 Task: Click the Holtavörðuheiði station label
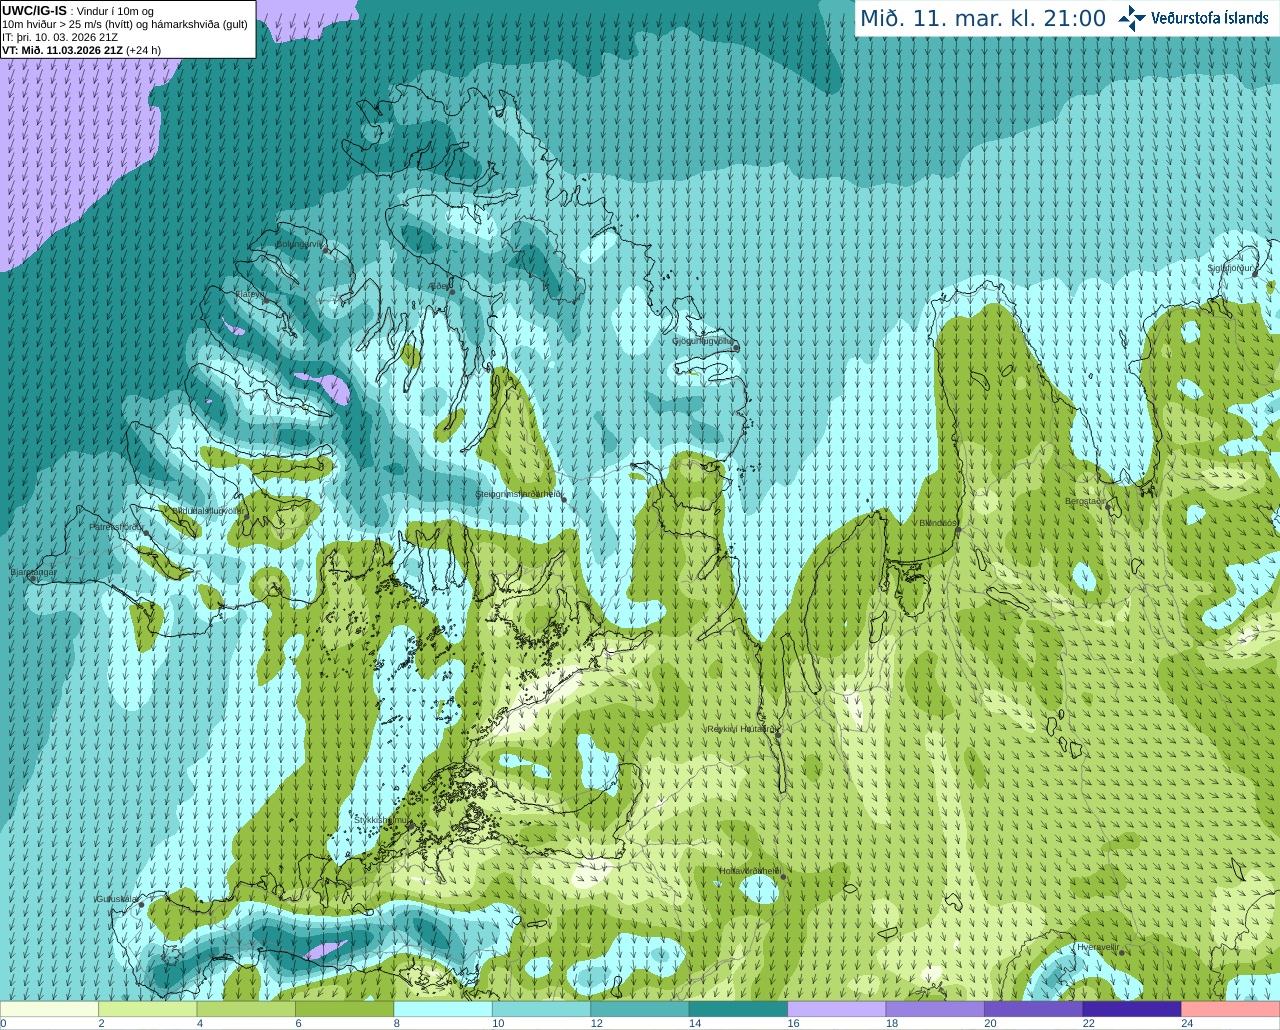pos(749,871)
